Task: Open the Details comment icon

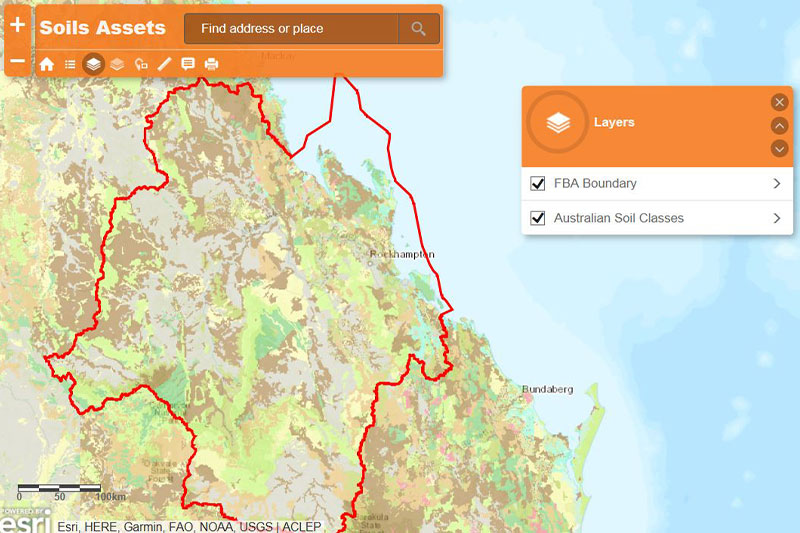Action: pos(188,64)
